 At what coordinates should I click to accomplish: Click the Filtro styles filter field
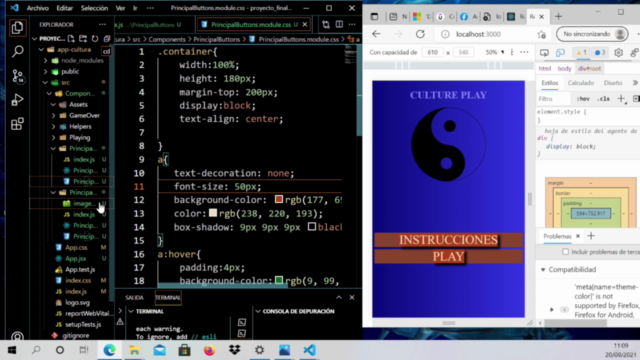[x=553, y=99]
